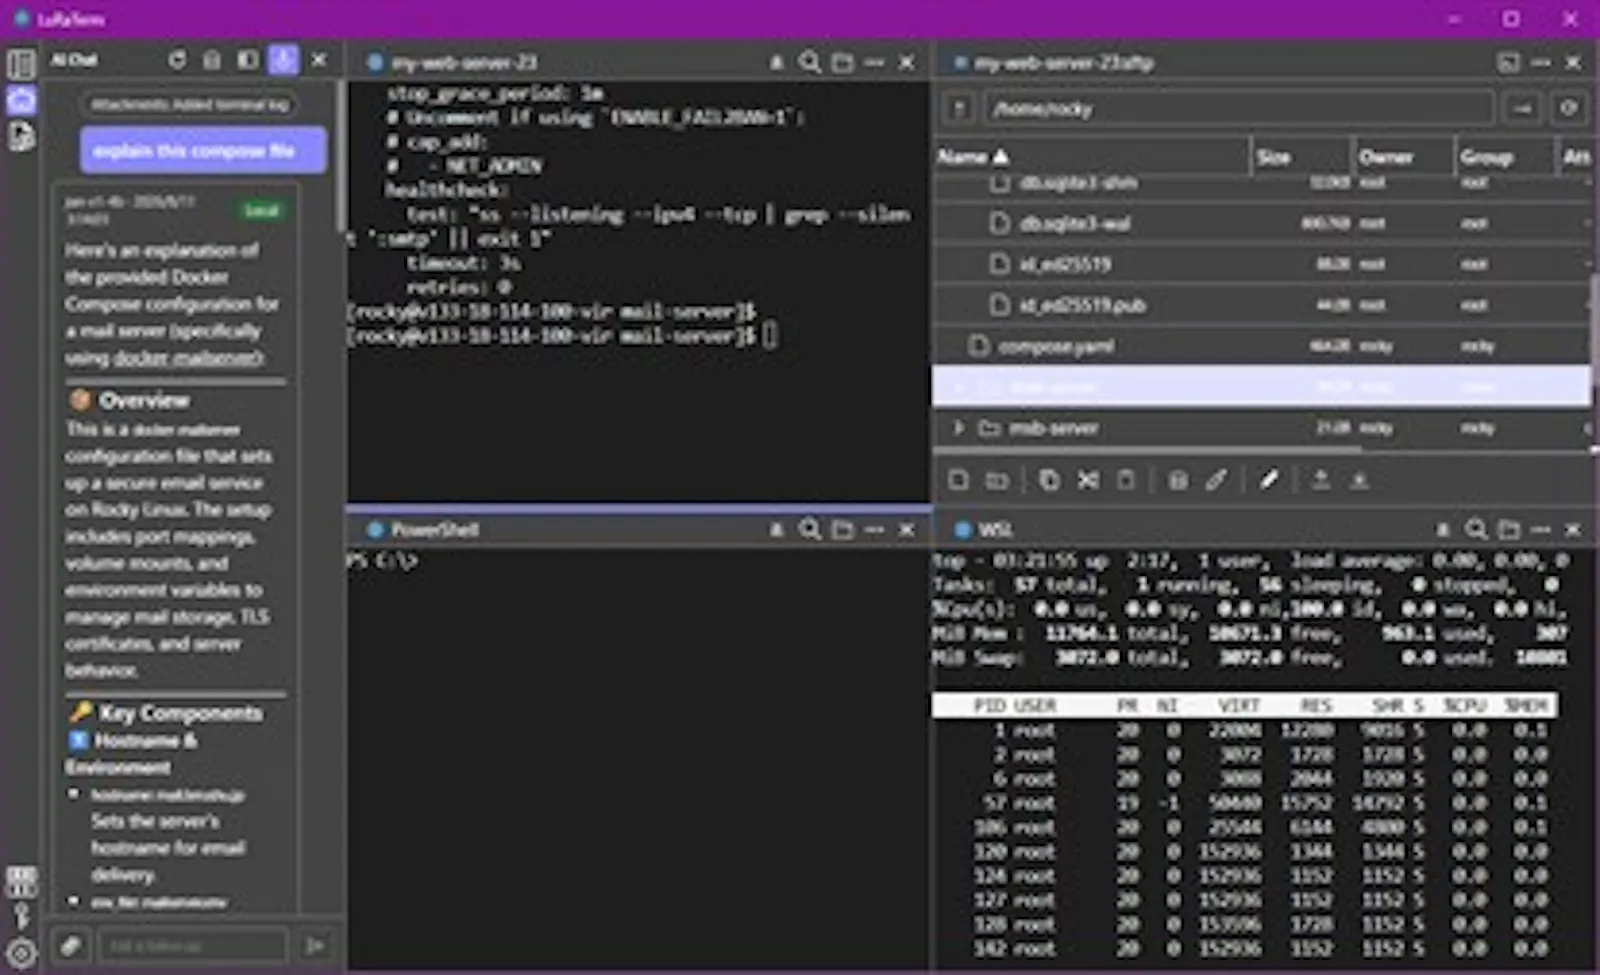1600x975 pixels.
Task: Refresh the SFTP directory listing
Action: tap(1569, 108)
